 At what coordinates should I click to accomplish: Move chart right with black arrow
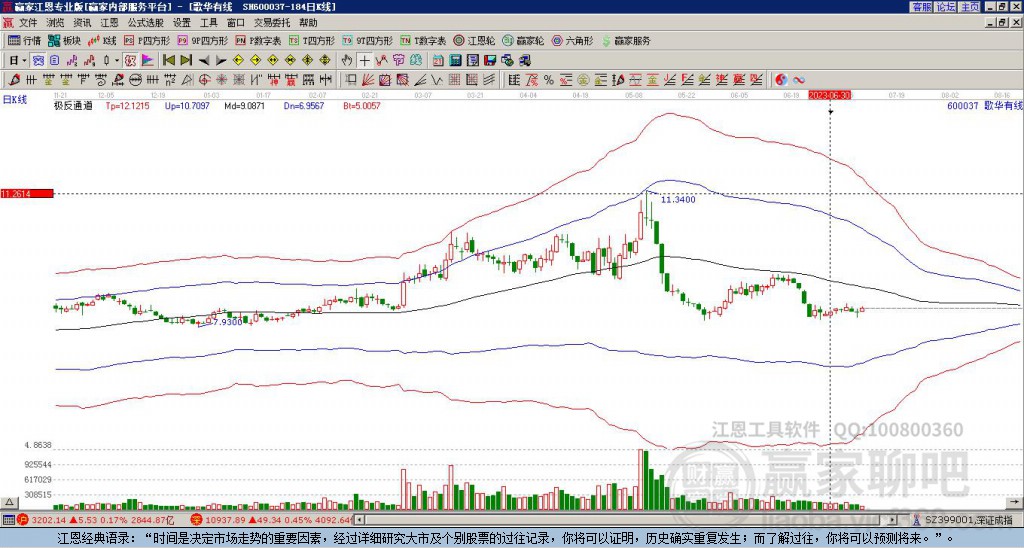click(x=221, y=60)
